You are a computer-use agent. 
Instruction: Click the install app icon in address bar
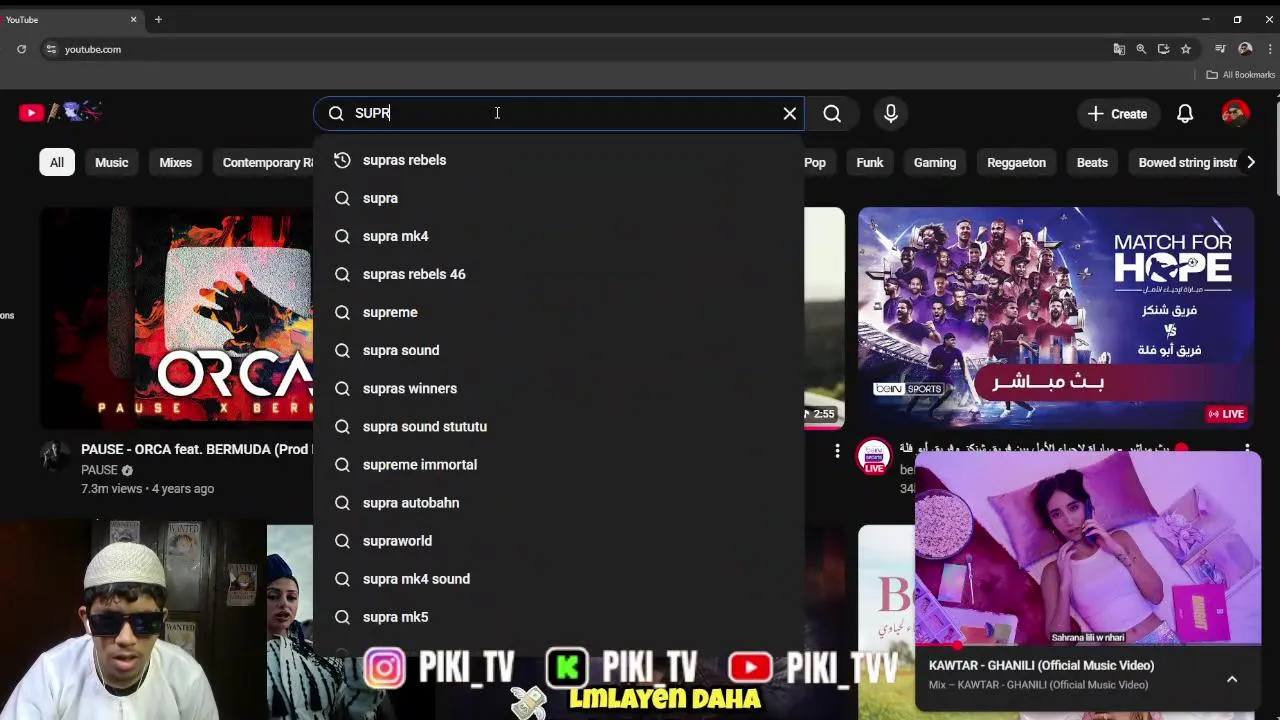(x=1163, y=49)
